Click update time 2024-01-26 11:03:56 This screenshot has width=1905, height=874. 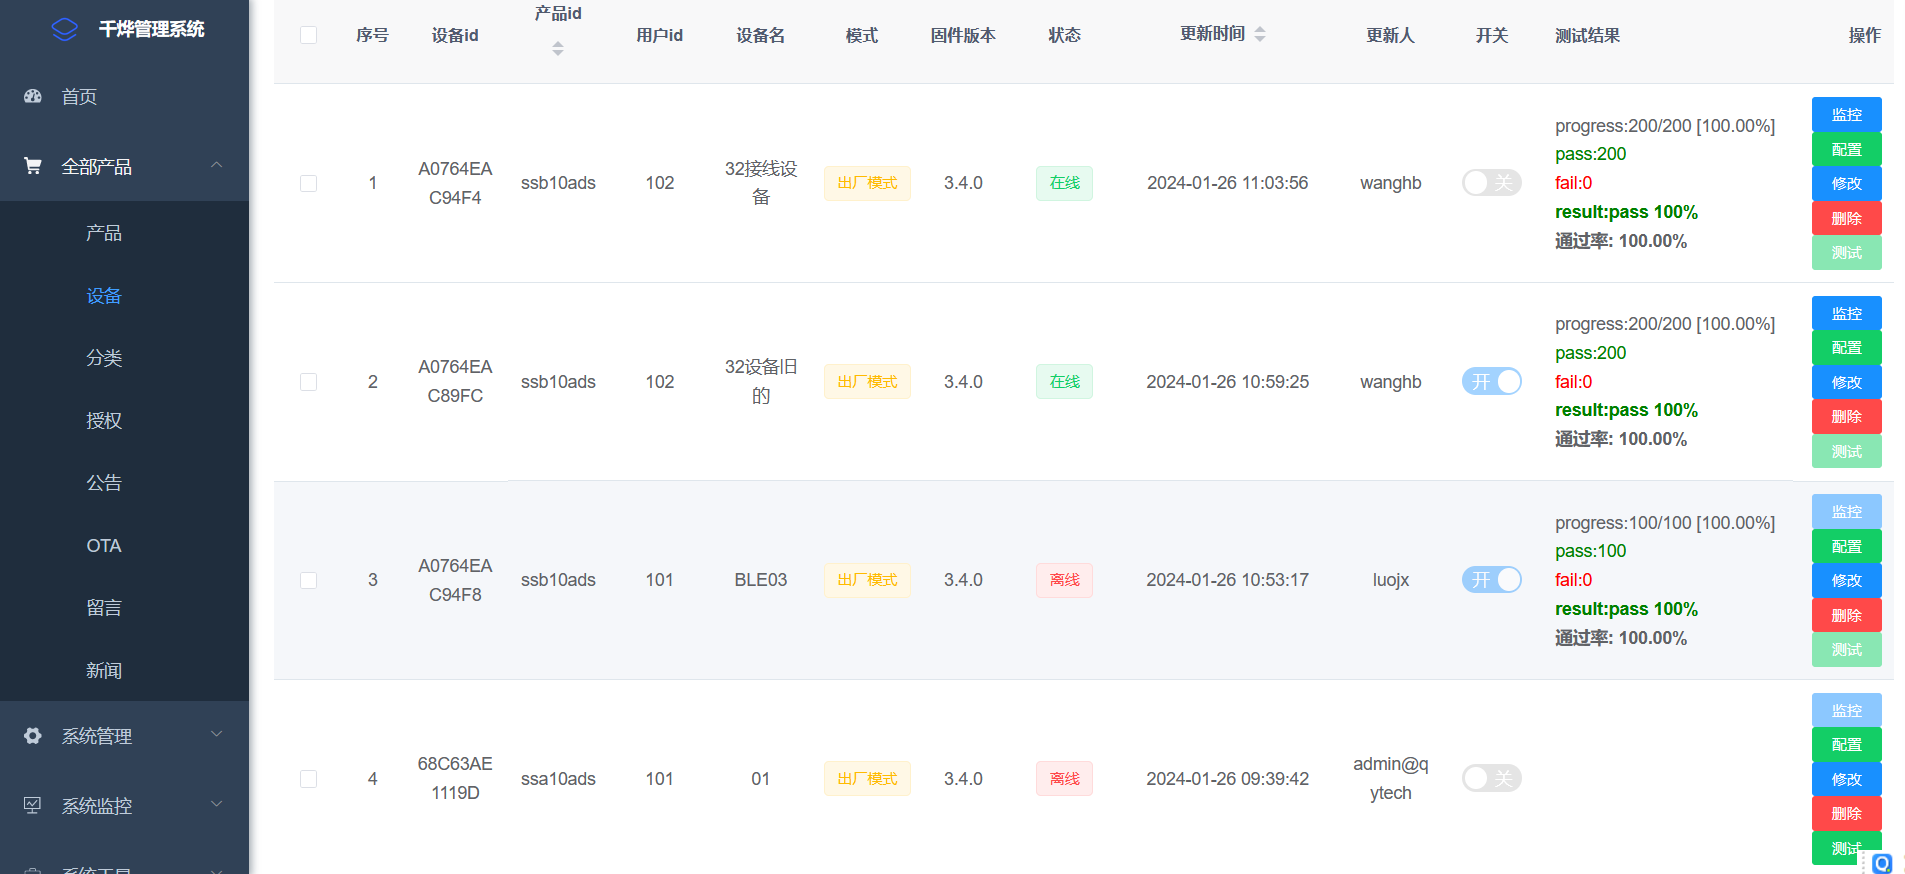tap(1227, 183)
